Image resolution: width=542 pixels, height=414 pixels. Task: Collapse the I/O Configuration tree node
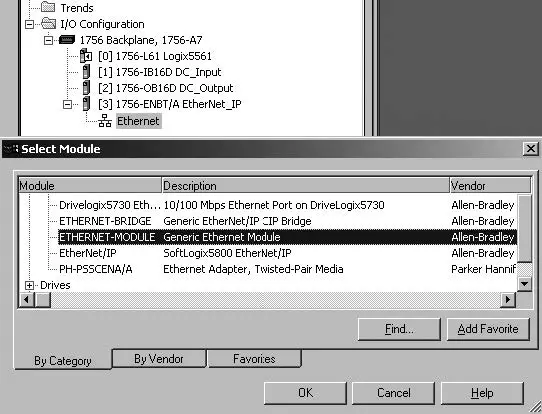30,24
